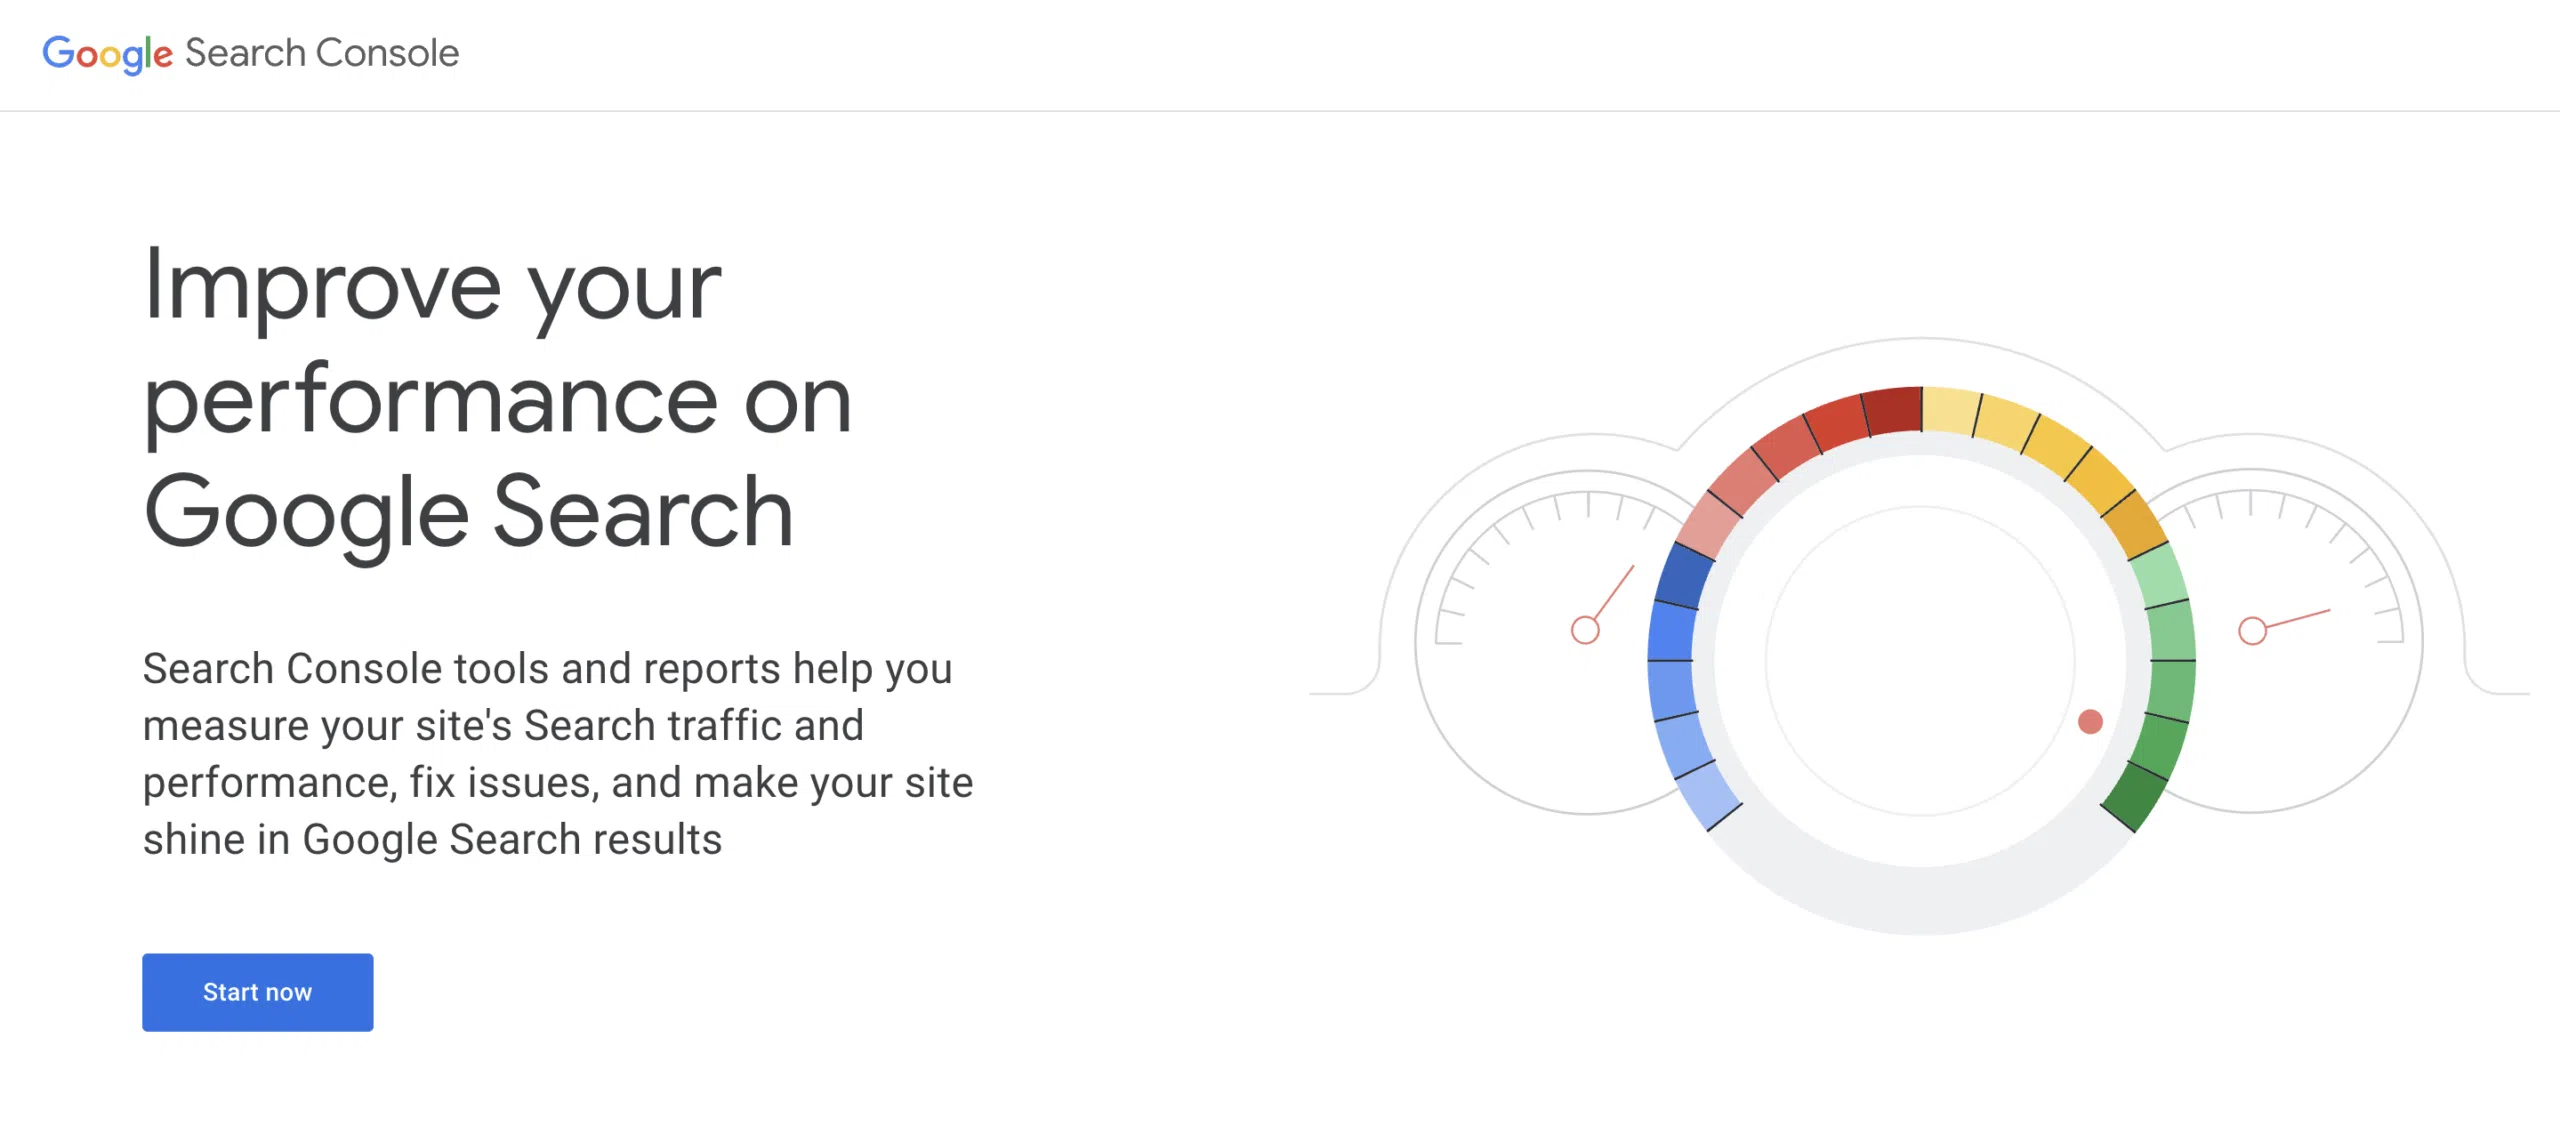2560x1142 pixels.
Task: Click the red dot inside the central dial
Action: [2090, 722]
